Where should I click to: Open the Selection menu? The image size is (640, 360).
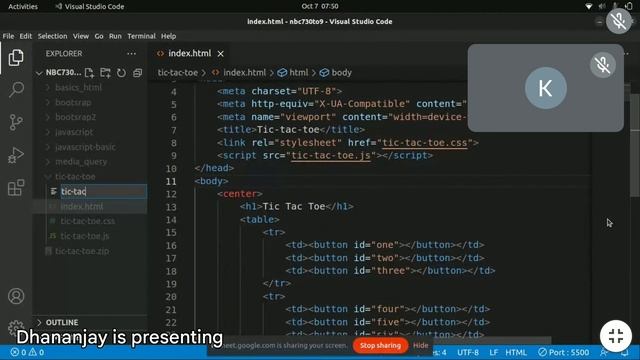(52, 36)
